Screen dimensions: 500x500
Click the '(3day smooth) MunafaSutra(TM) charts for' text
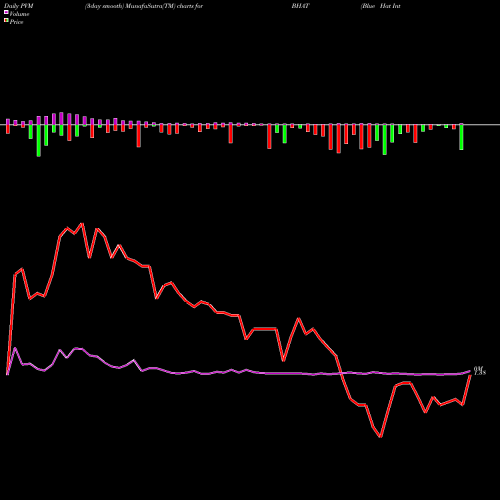[144, 6]
